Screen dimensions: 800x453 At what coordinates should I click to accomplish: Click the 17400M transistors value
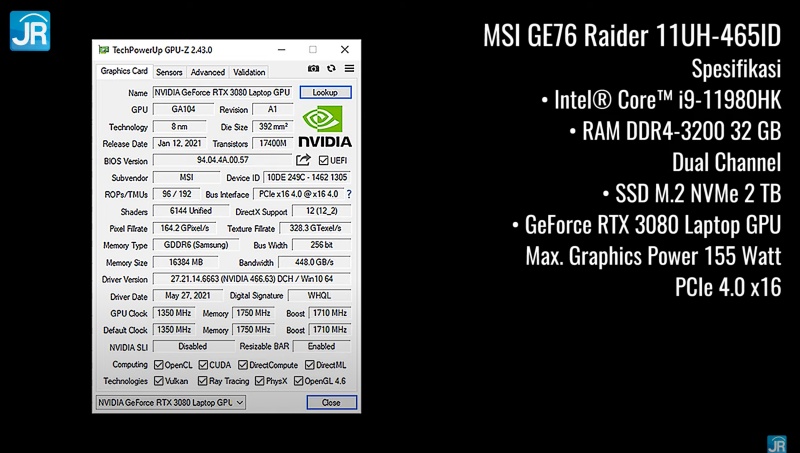click(x=273, y=143)
